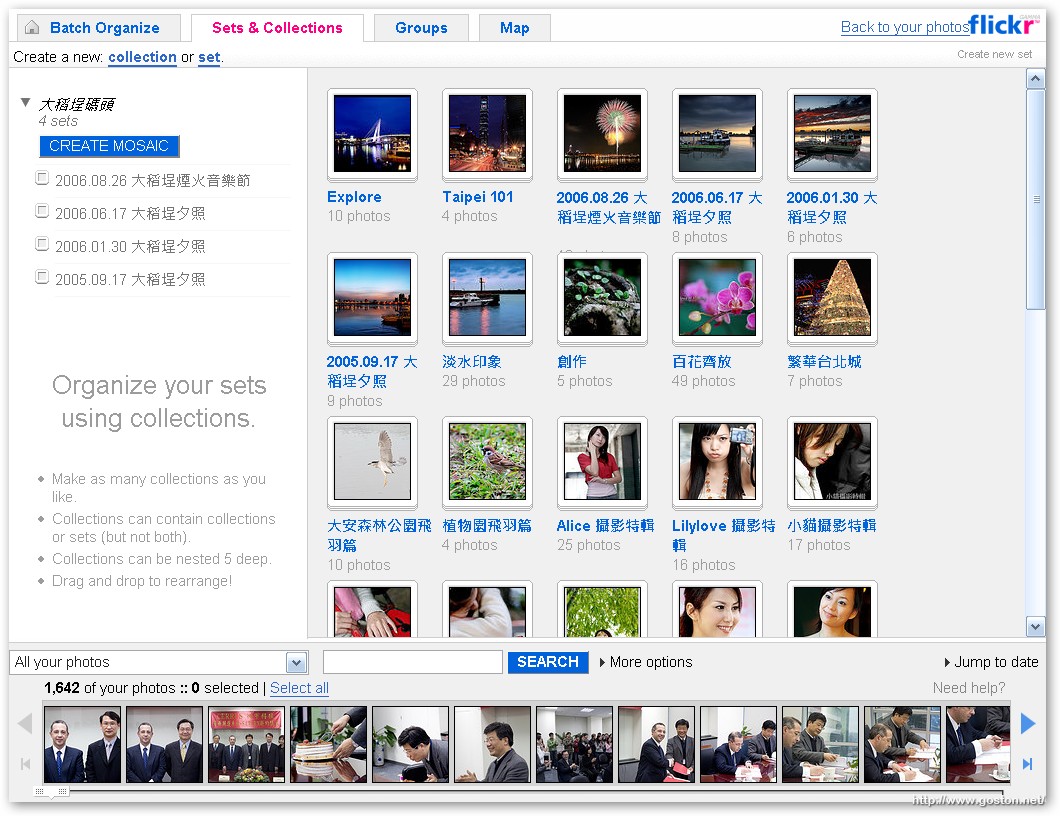Viewport: 1060px width, 816px height.
Task: Jump to end of photo strip
Action: point(1027,764)
